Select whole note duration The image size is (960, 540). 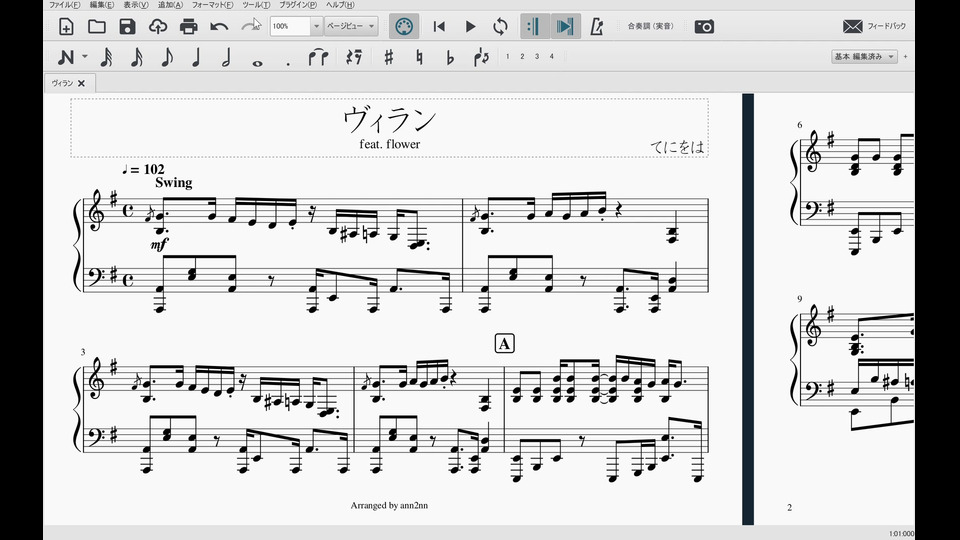(x=257, y=62)
